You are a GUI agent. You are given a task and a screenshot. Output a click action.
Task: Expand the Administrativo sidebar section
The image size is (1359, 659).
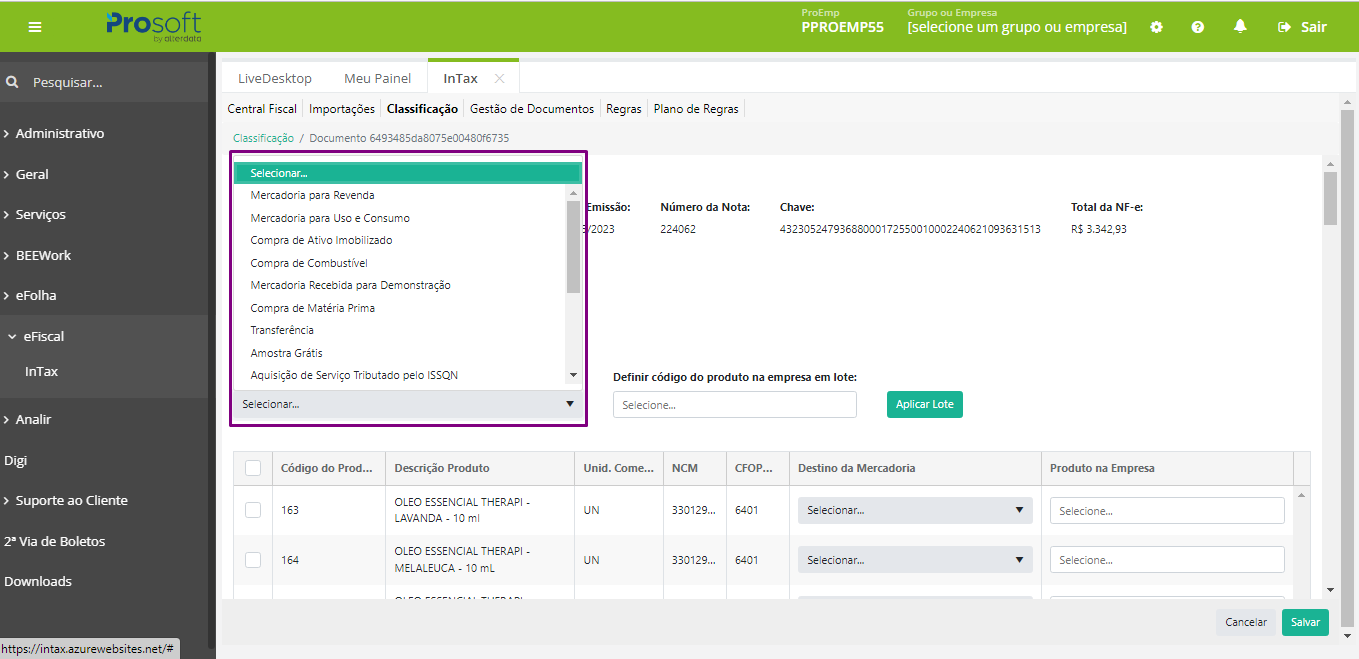[59, 133]
